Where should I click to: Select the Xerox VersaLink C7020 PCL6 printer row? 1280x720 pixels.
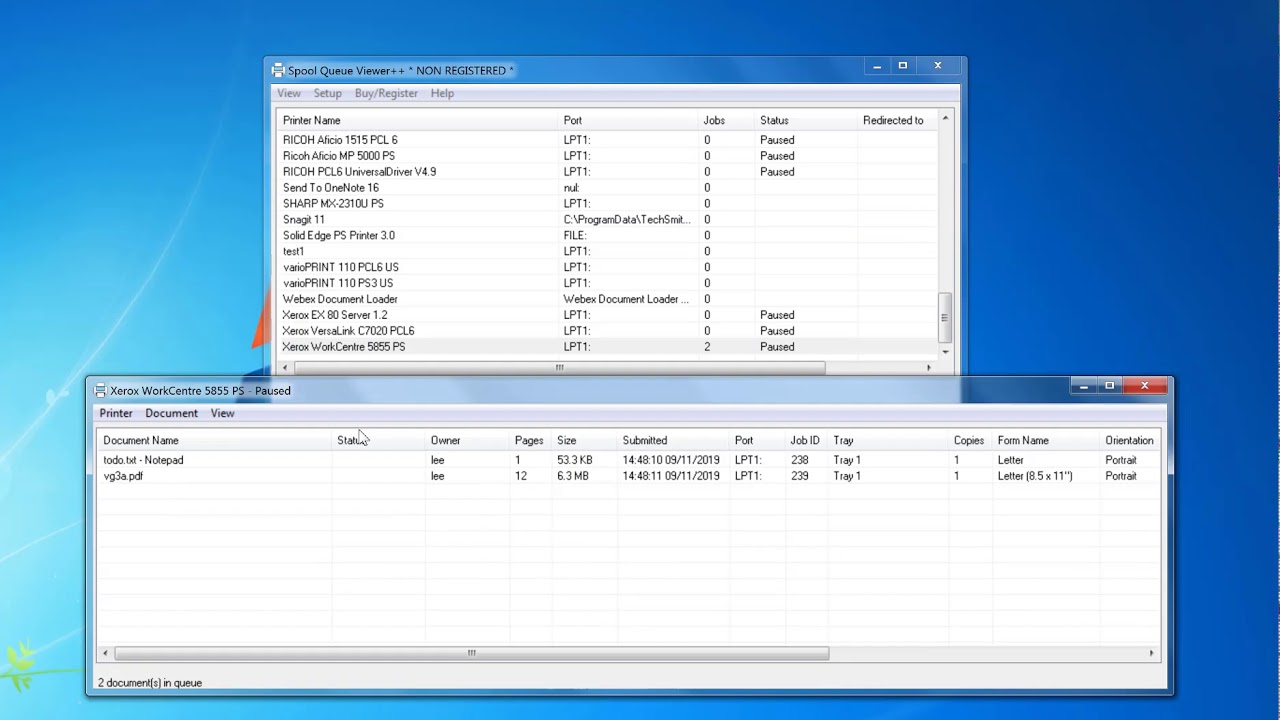point(607,331)
